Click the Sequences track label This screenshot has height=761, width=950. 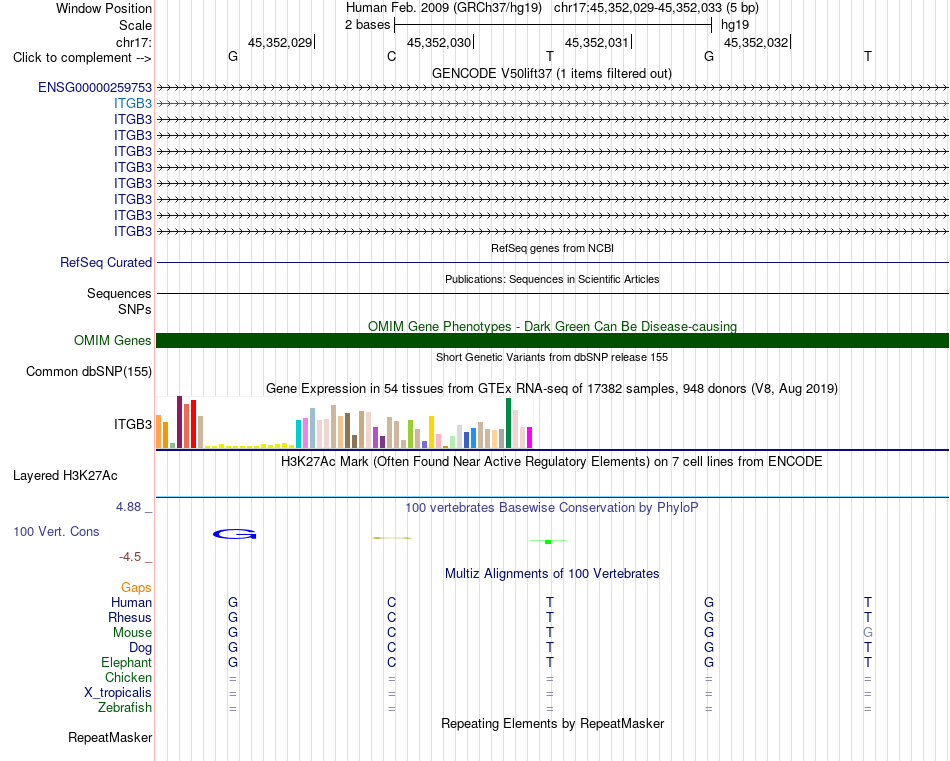click(x=119, y=293)
